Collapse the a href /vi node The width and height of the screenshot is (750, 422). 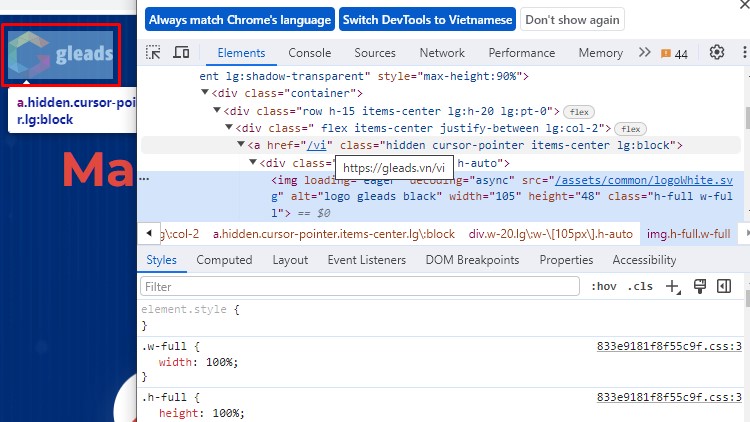coord(241,144)
